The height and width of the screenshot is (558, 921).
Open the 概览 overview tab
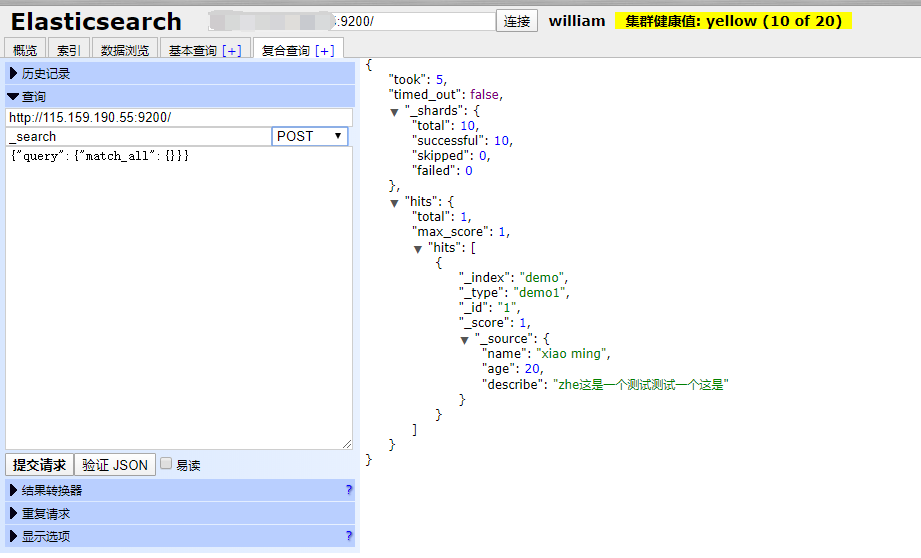click(x=25, y=50)
